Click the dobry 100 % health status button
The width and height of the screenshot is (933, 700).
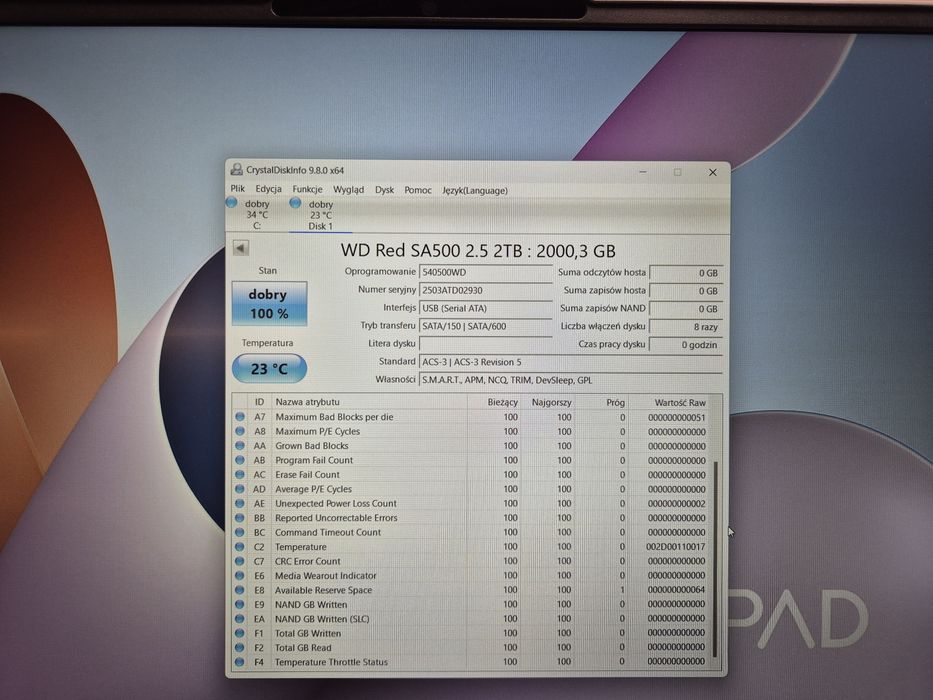pyautogui.click(x=269, y=304)
